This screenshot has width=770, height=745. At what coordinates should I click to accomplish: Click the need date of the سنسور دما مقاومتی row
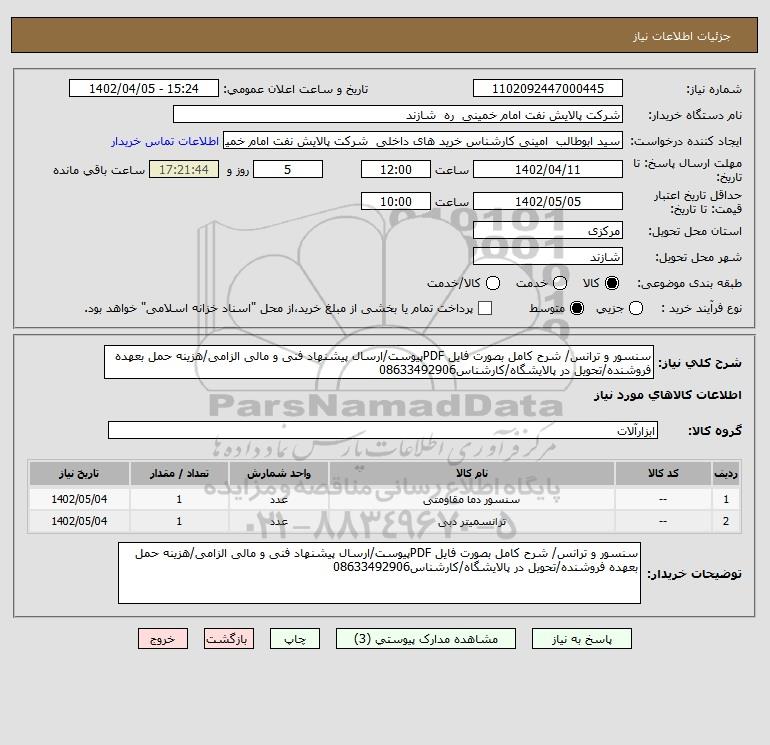[x=79, y=499]
